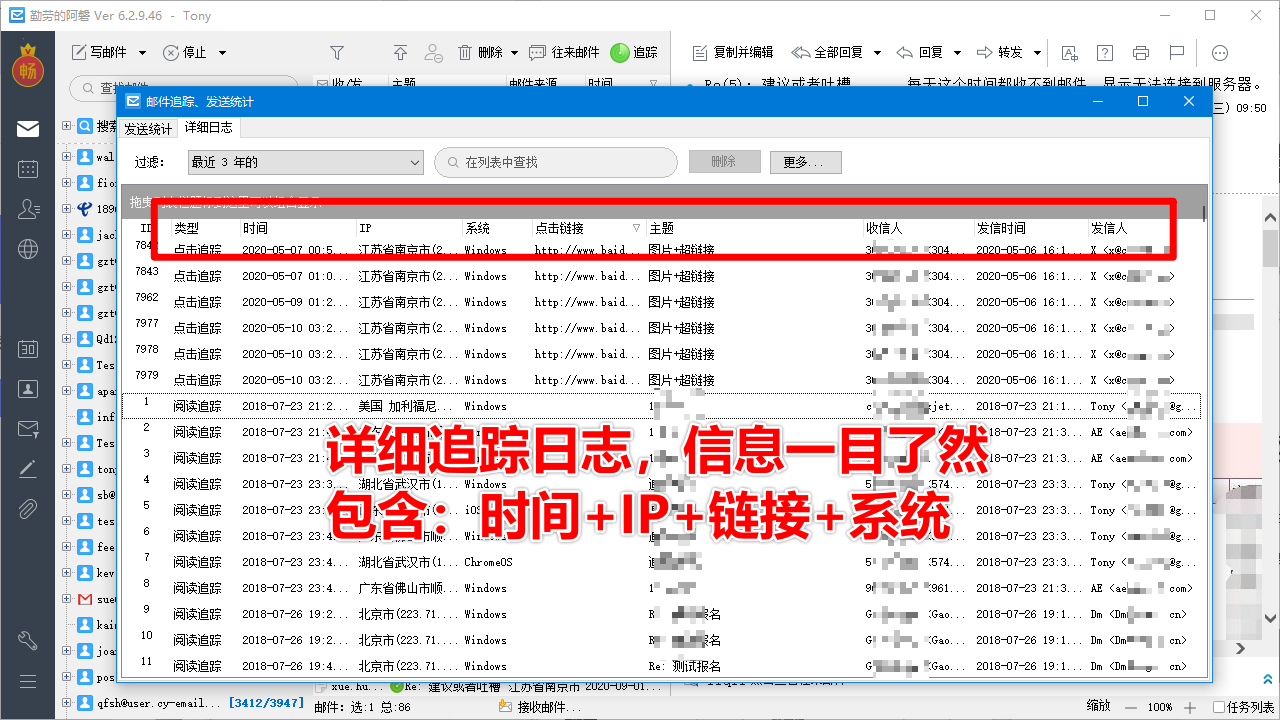Click the print icon above the reading pane
Image resolution: width=1280 pixels, height=720 pixels.
coord(1139,53)
